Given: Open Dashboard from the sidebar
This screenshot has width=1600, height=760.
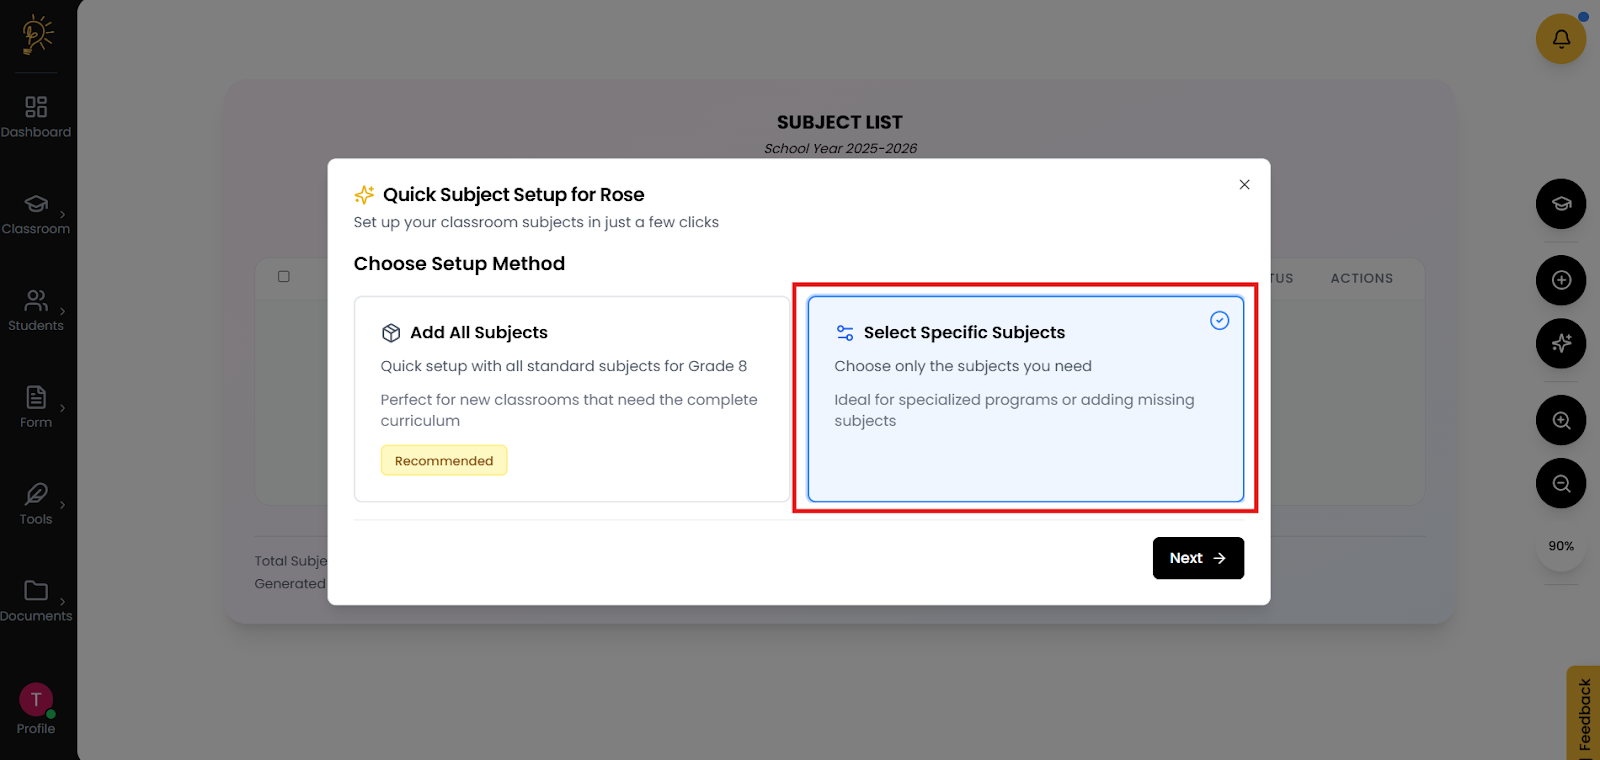Looking at the screenshot, I should coord(36,117).
